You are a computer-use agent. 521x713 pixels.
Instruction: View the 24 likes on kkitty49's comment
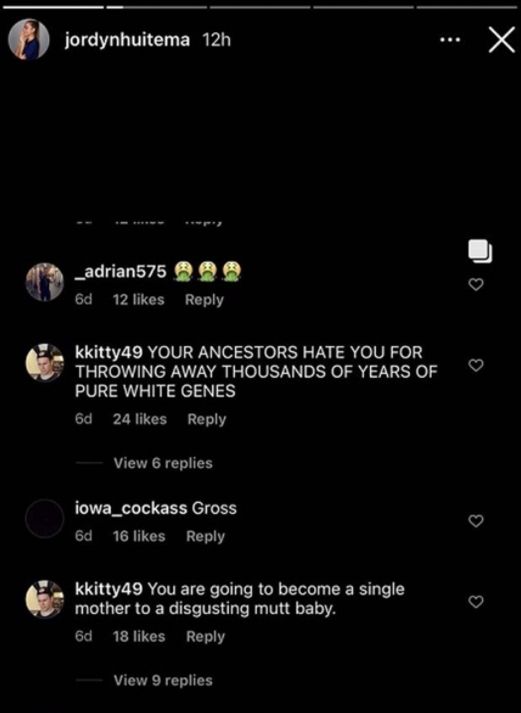point(140,419)
